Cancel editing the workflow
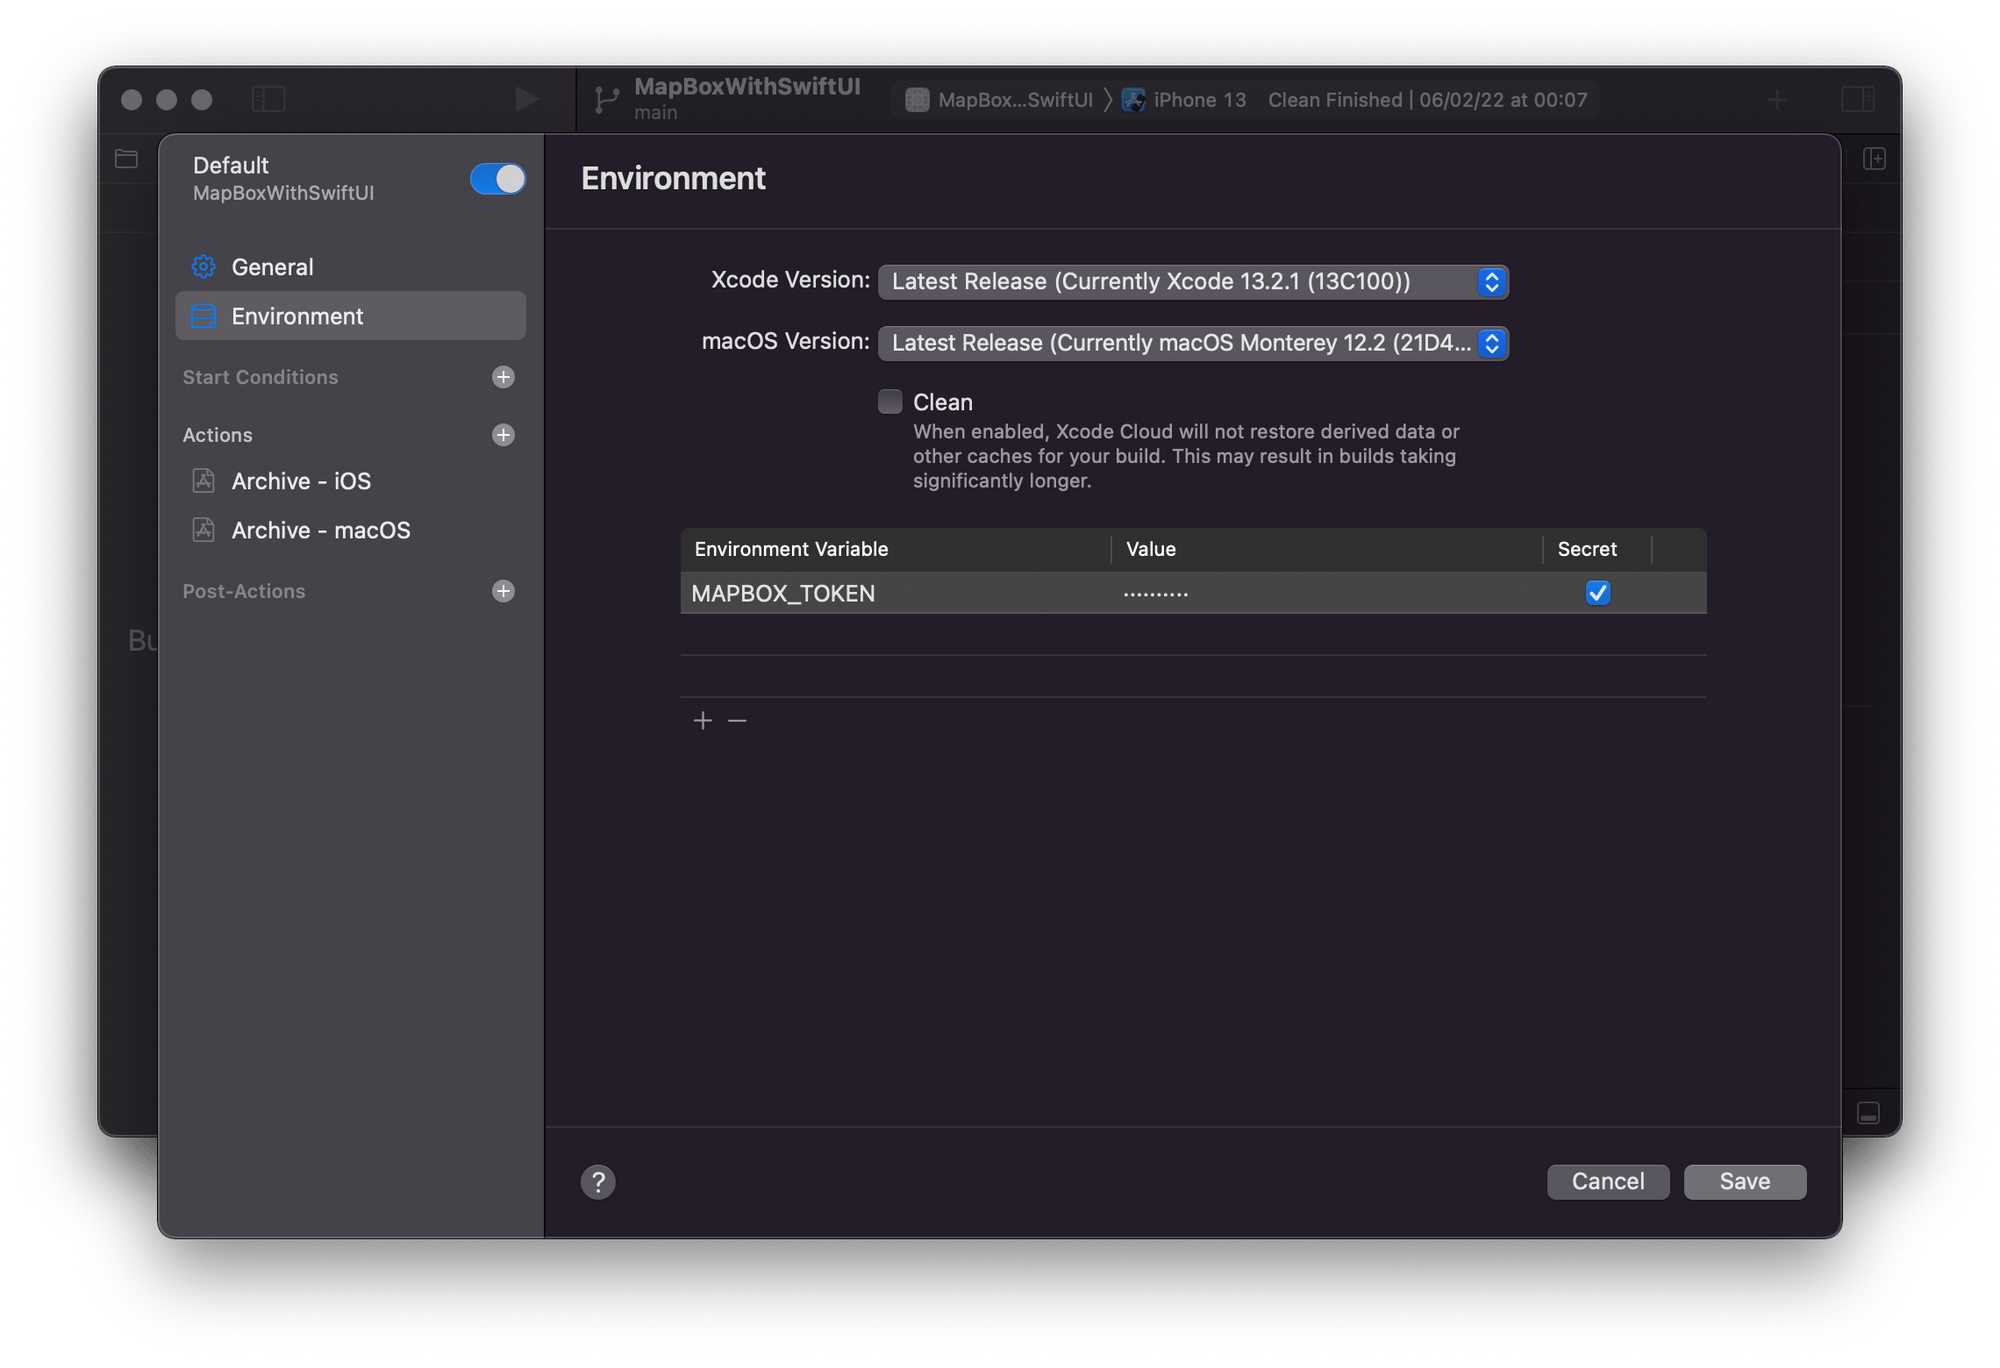This screenshot has height=1368, width=2000. 1607,1181
